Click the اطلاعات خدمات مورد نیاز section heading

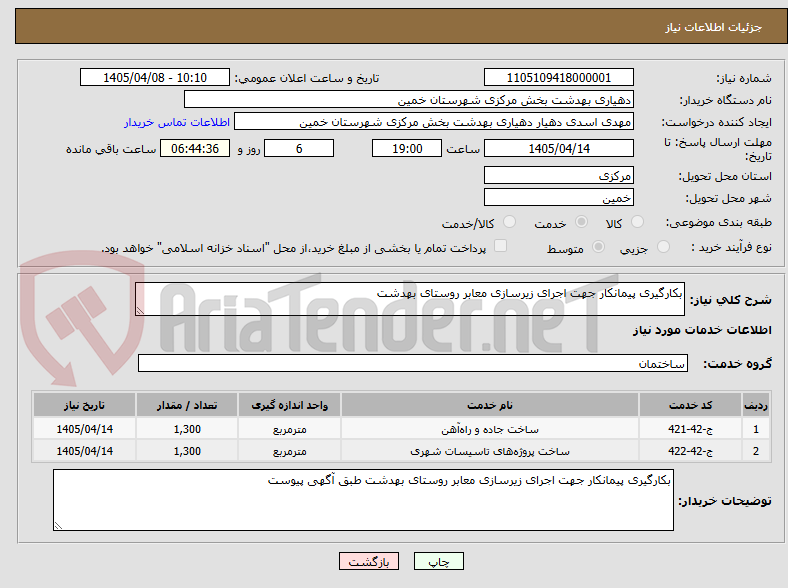point(702,330)
